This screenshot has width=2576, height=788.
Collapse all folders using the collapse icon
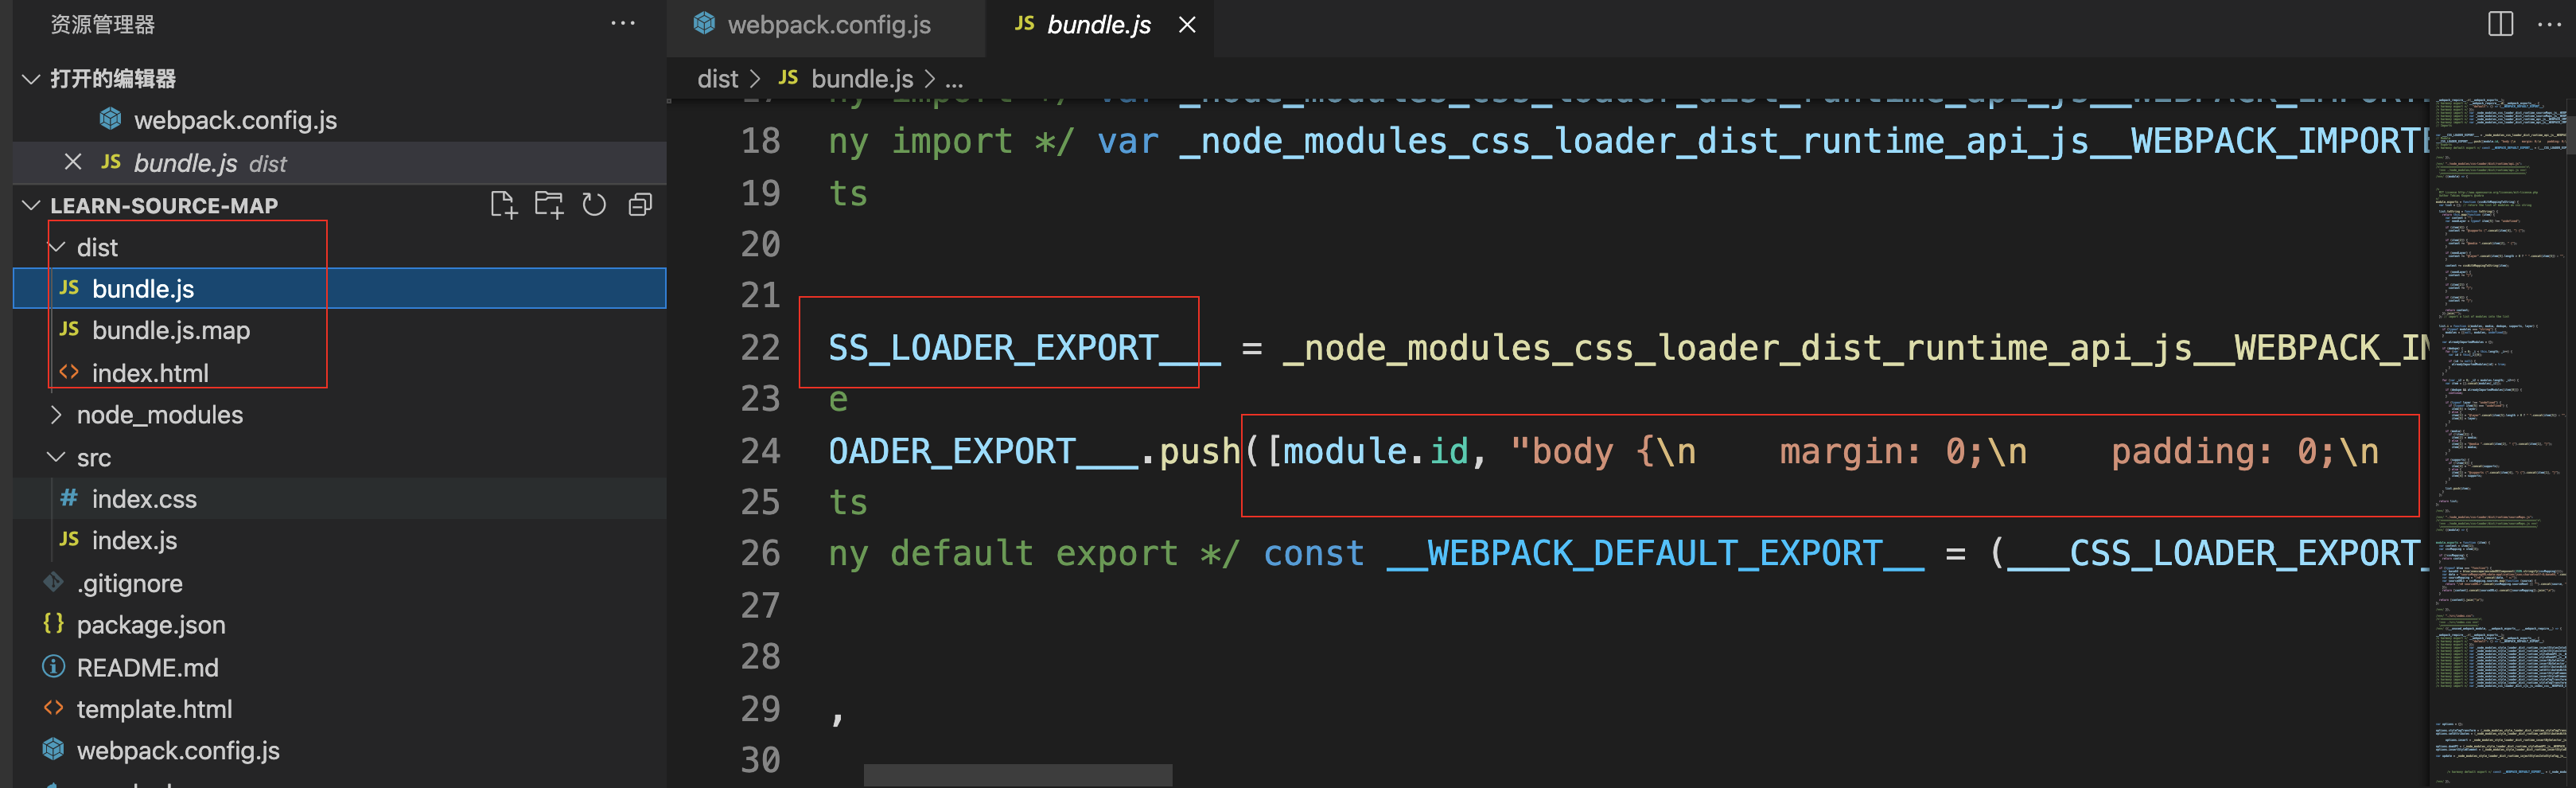pyautogui.click(x=640, y=205)
